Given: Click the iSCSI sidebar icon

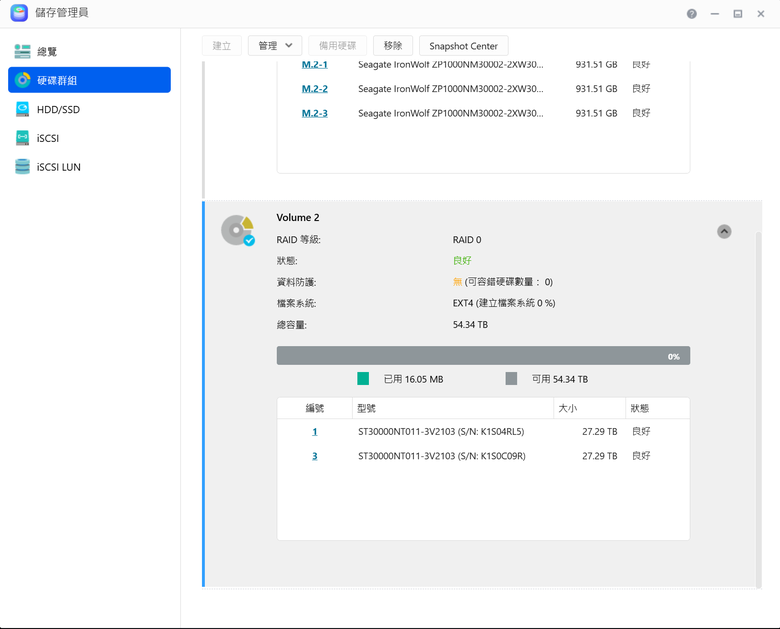Looking at the screenshot, I should 22,138.
